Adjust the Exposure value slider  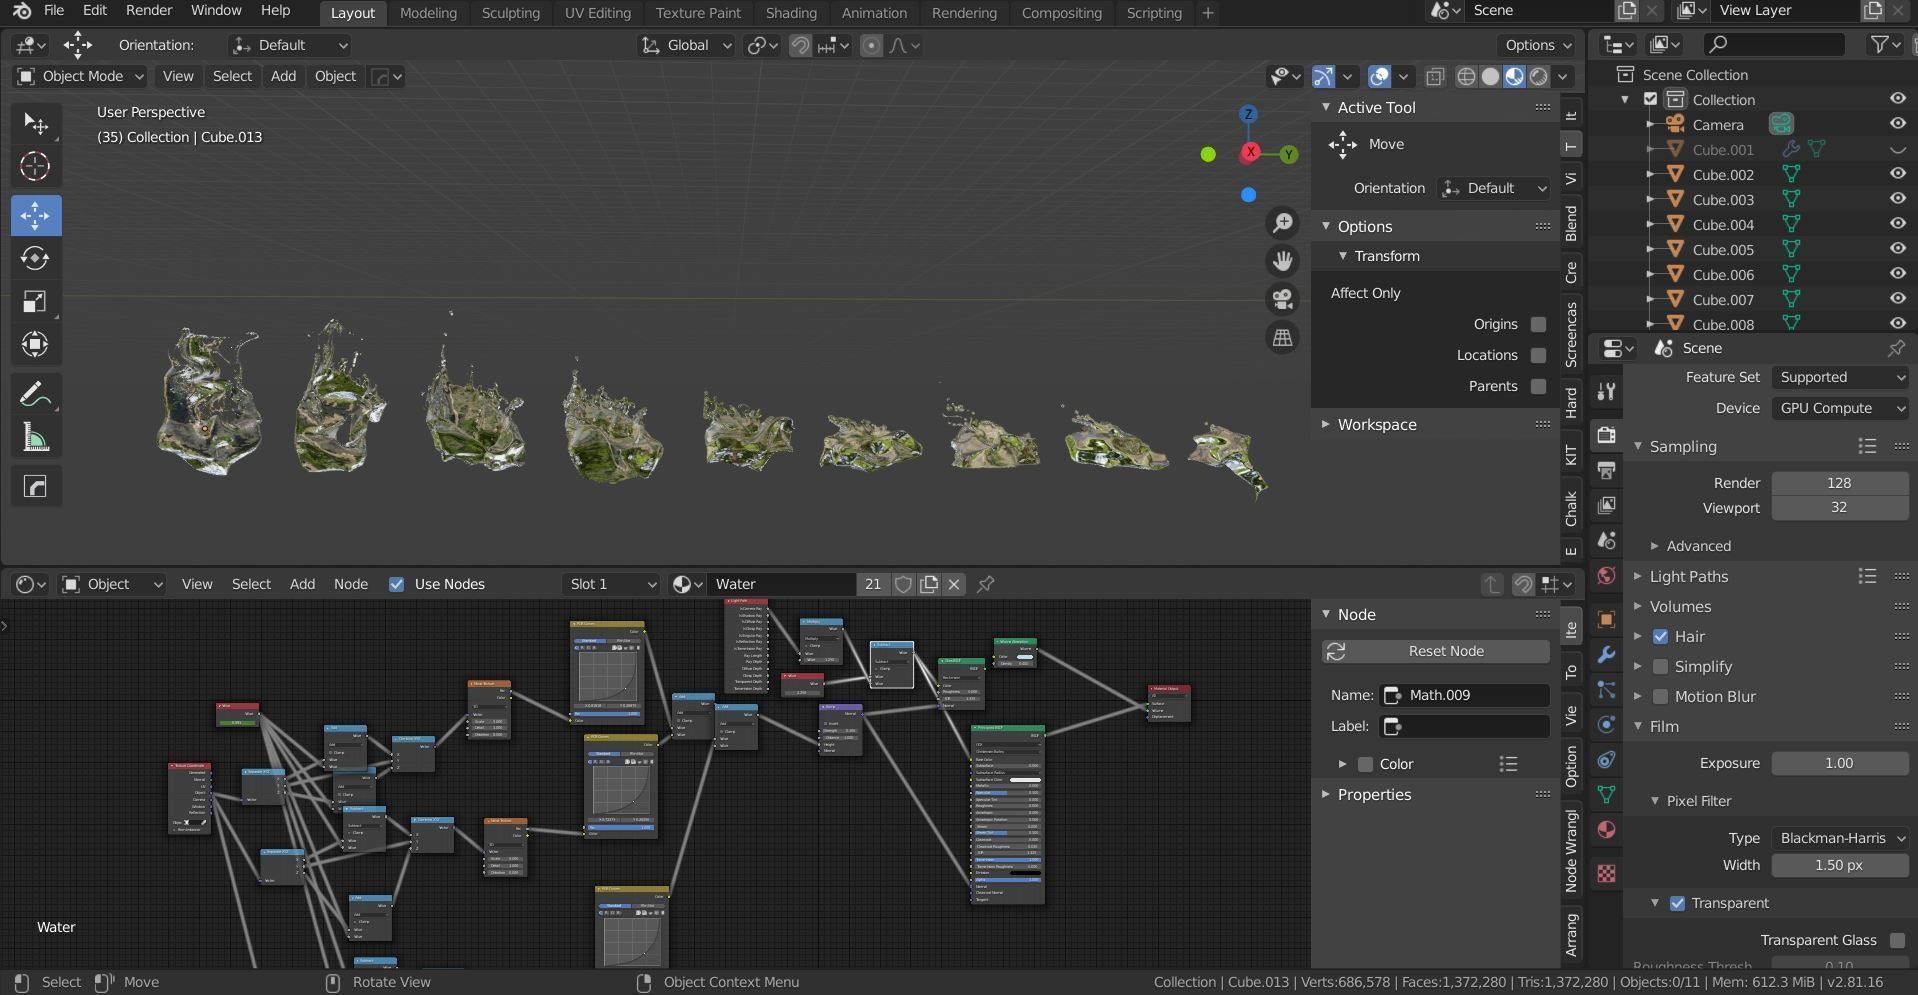pyautogui.click(x=1838, y=763)
